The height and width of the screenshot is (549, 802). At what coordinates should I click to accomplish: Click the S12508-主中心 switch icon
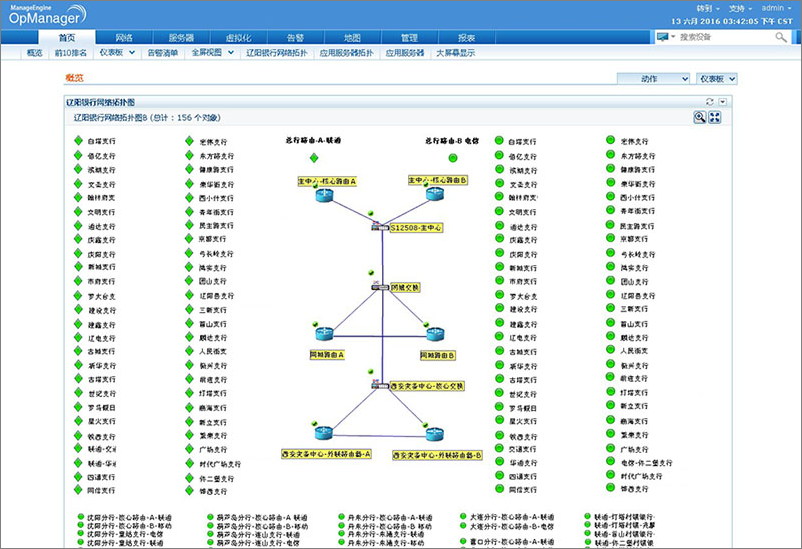click(x=380, y=227)
